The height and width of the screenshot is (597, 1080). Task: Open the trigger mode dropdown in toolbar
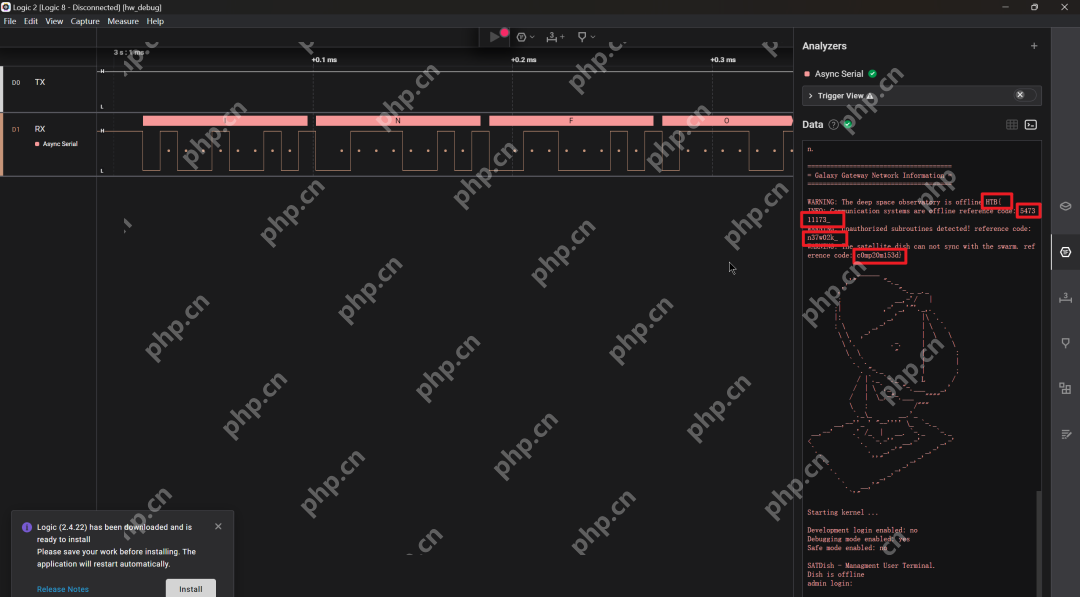click(x=524, y=37)
